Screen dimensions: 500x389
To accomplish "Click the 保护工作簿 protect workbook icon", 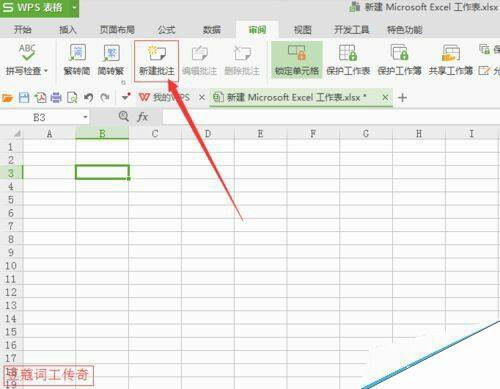I will (x=399, y=53).
